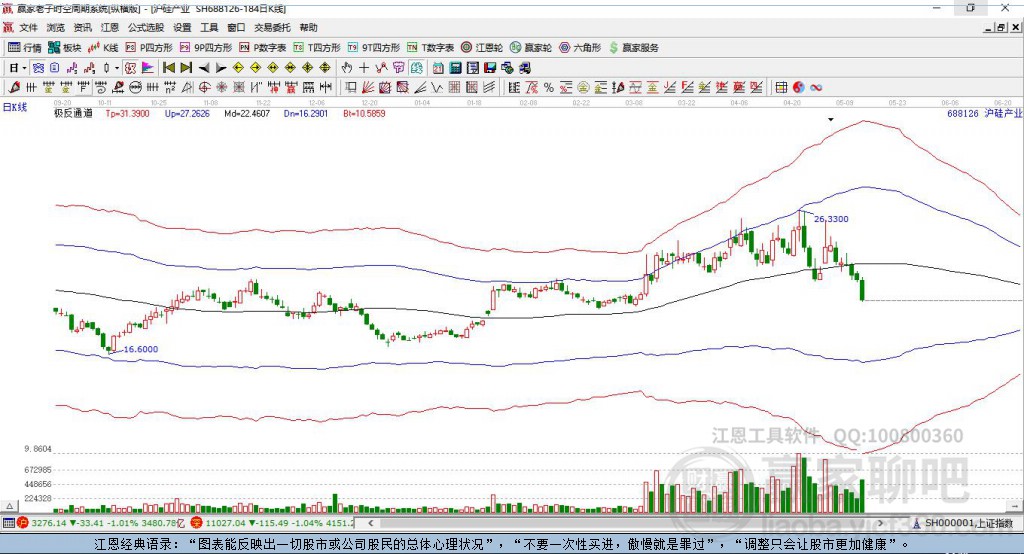The width and height of the screenshot is (1024, 554).
Task: Click the 688126 沪硅产业 stock label
Action: 984,114
